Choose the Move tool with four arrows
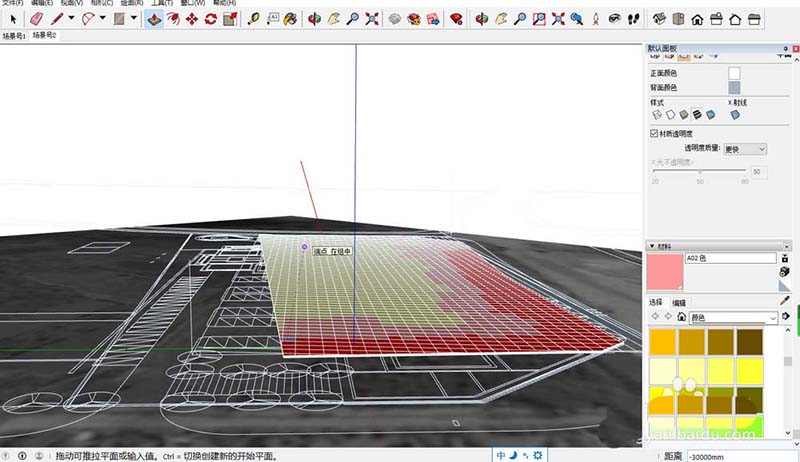Viewport: 800px width, 462px height. click(192, 19)
